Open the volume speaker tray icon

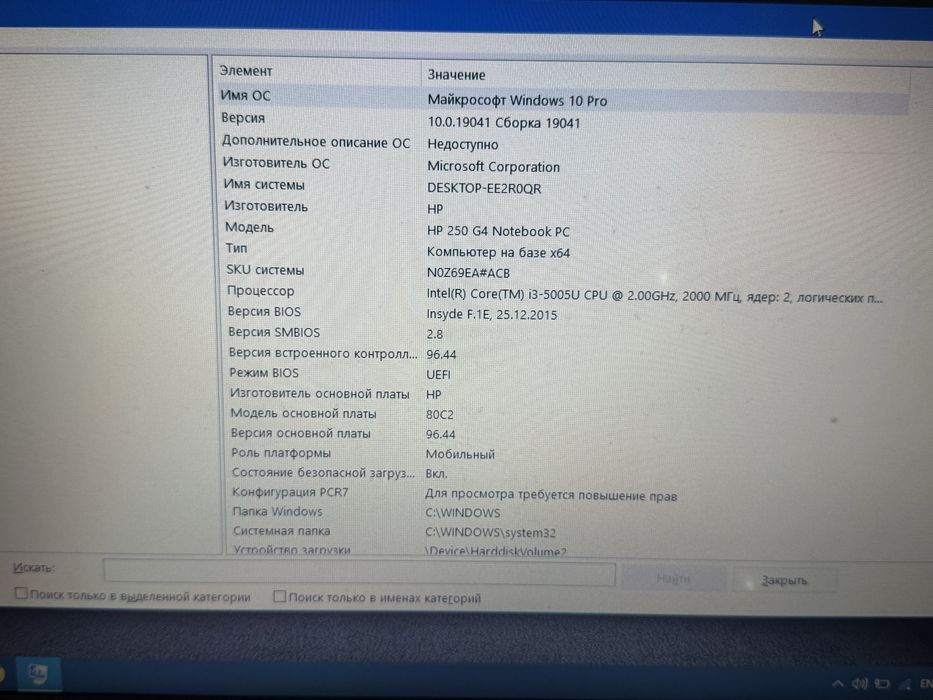859,683
